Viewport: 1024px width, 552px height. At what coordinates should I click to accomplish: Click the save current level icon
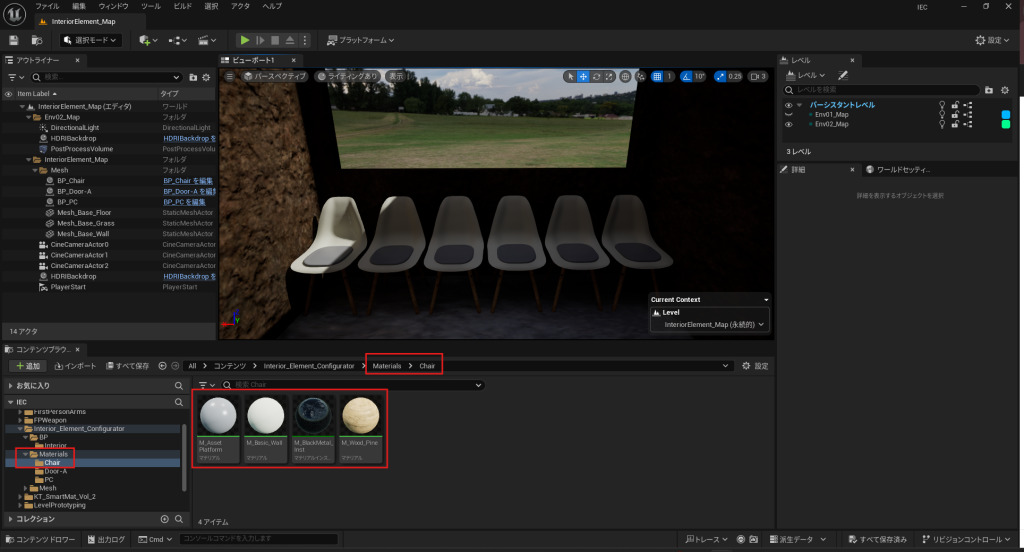[14, 40]
